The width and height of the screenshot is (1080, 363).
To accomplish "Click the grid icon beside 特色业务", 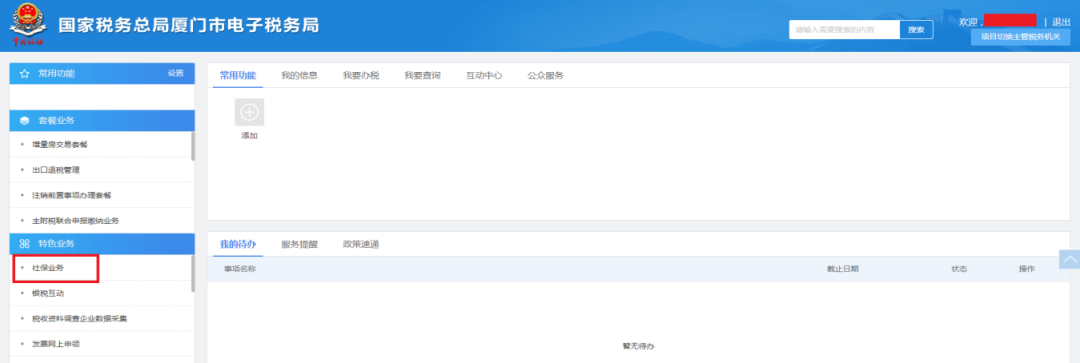I will tap(24, 244).
